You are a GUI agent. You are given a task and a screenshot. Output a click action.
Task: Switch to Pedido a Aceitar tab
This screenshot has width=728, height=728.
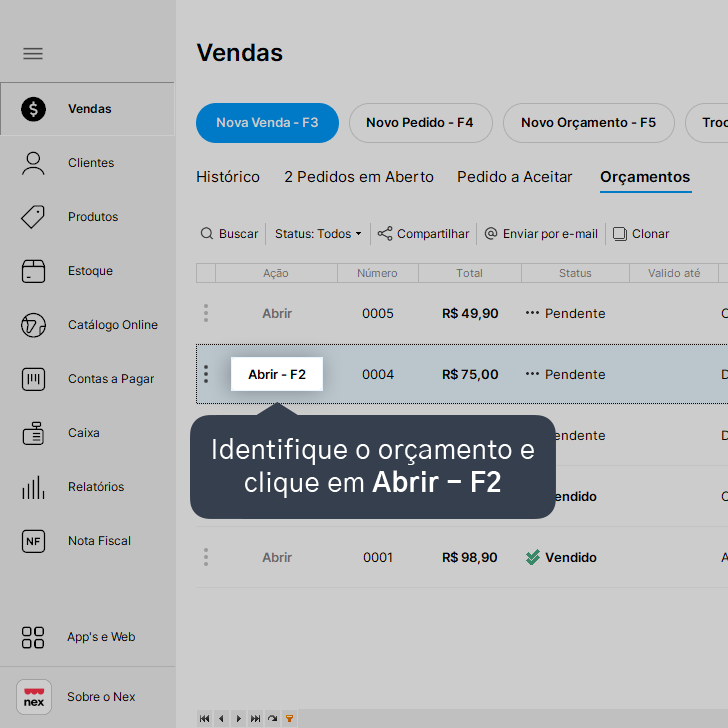[514, 177]
